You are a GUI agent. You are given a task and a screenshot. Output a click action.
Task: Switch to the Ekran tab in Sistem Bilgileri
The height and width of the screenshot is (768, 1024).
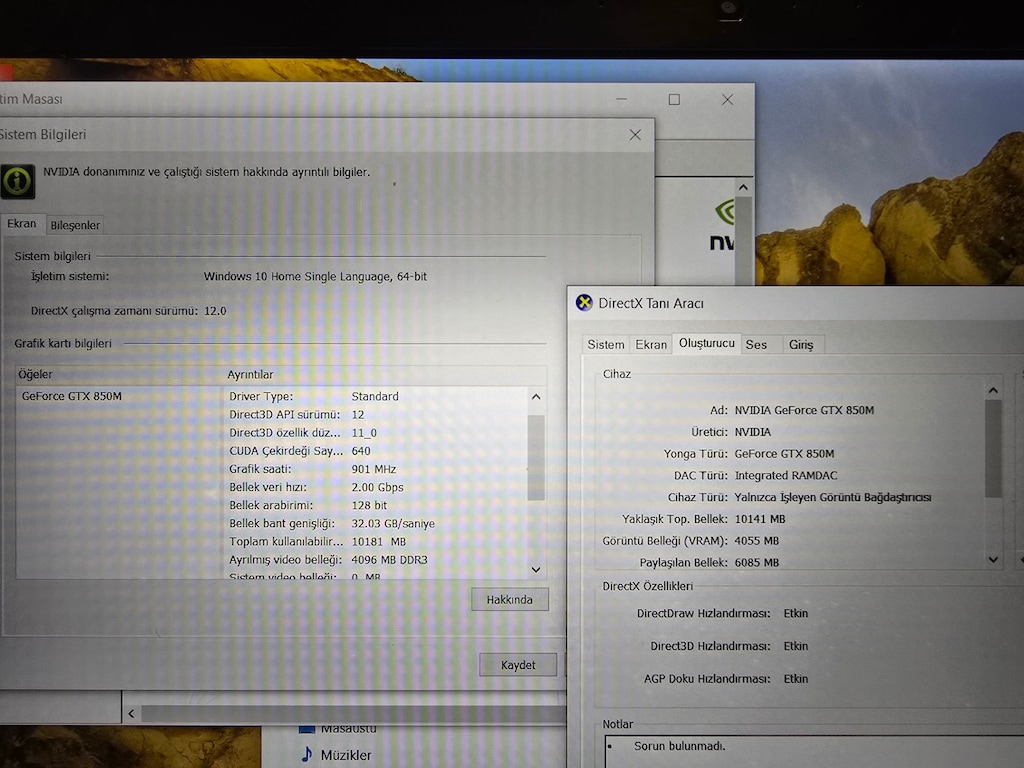tap(22, 223)
